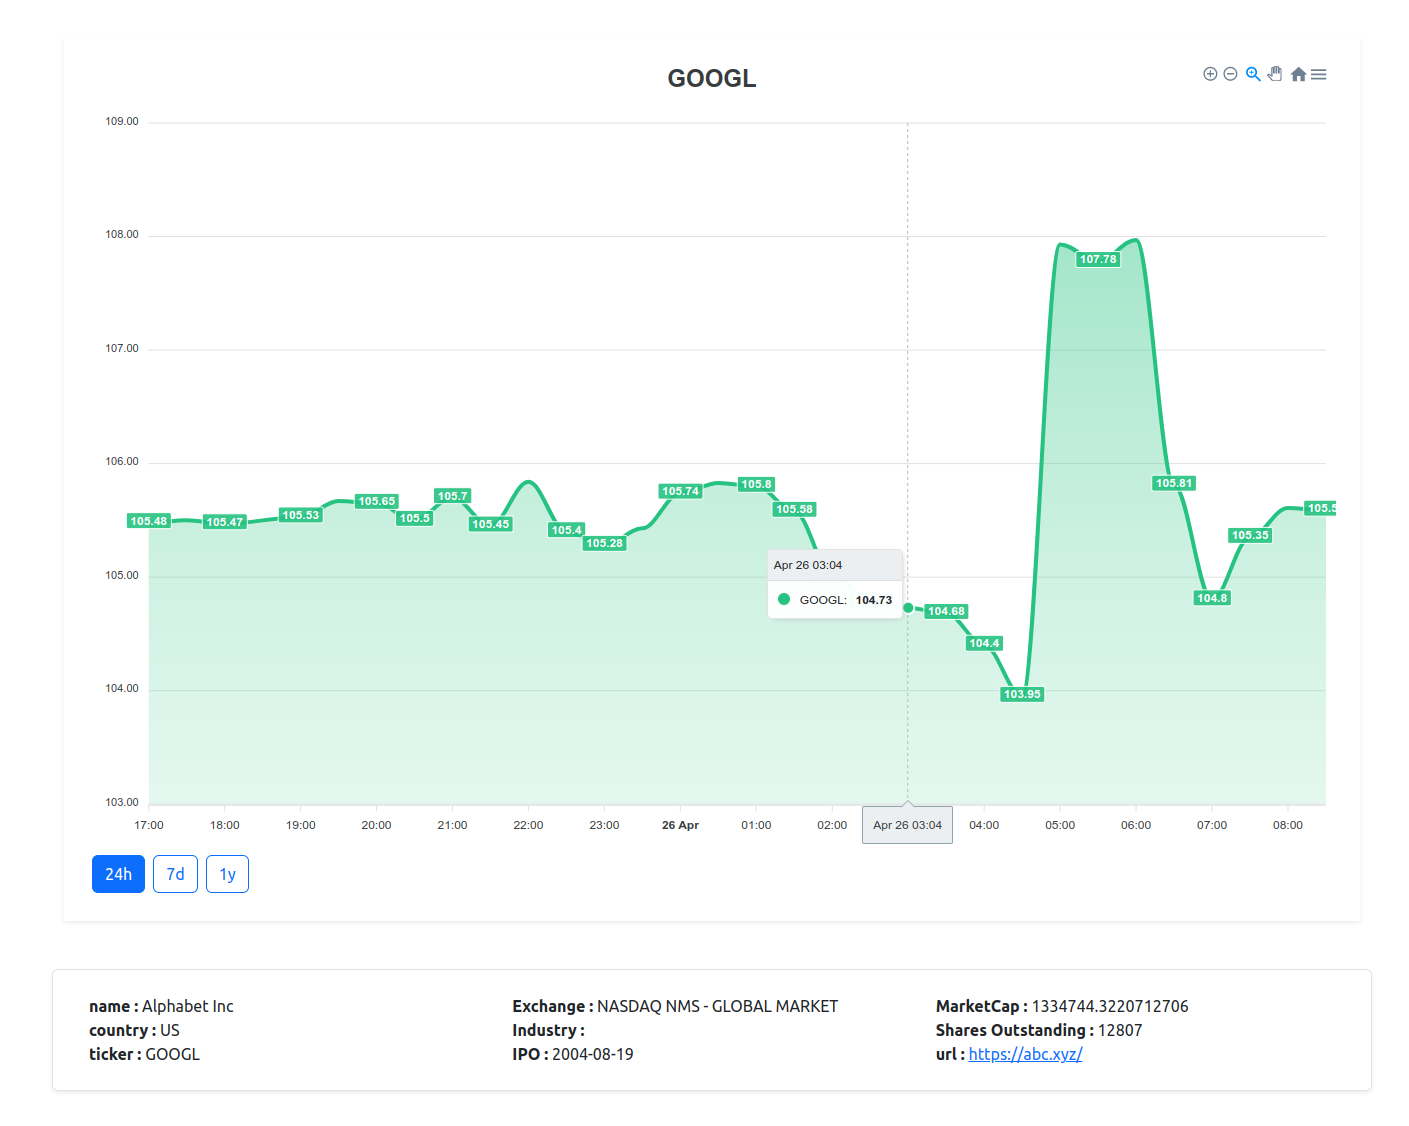
Task: Click the hovered data point marker dot
Action: tap(908, 608)
